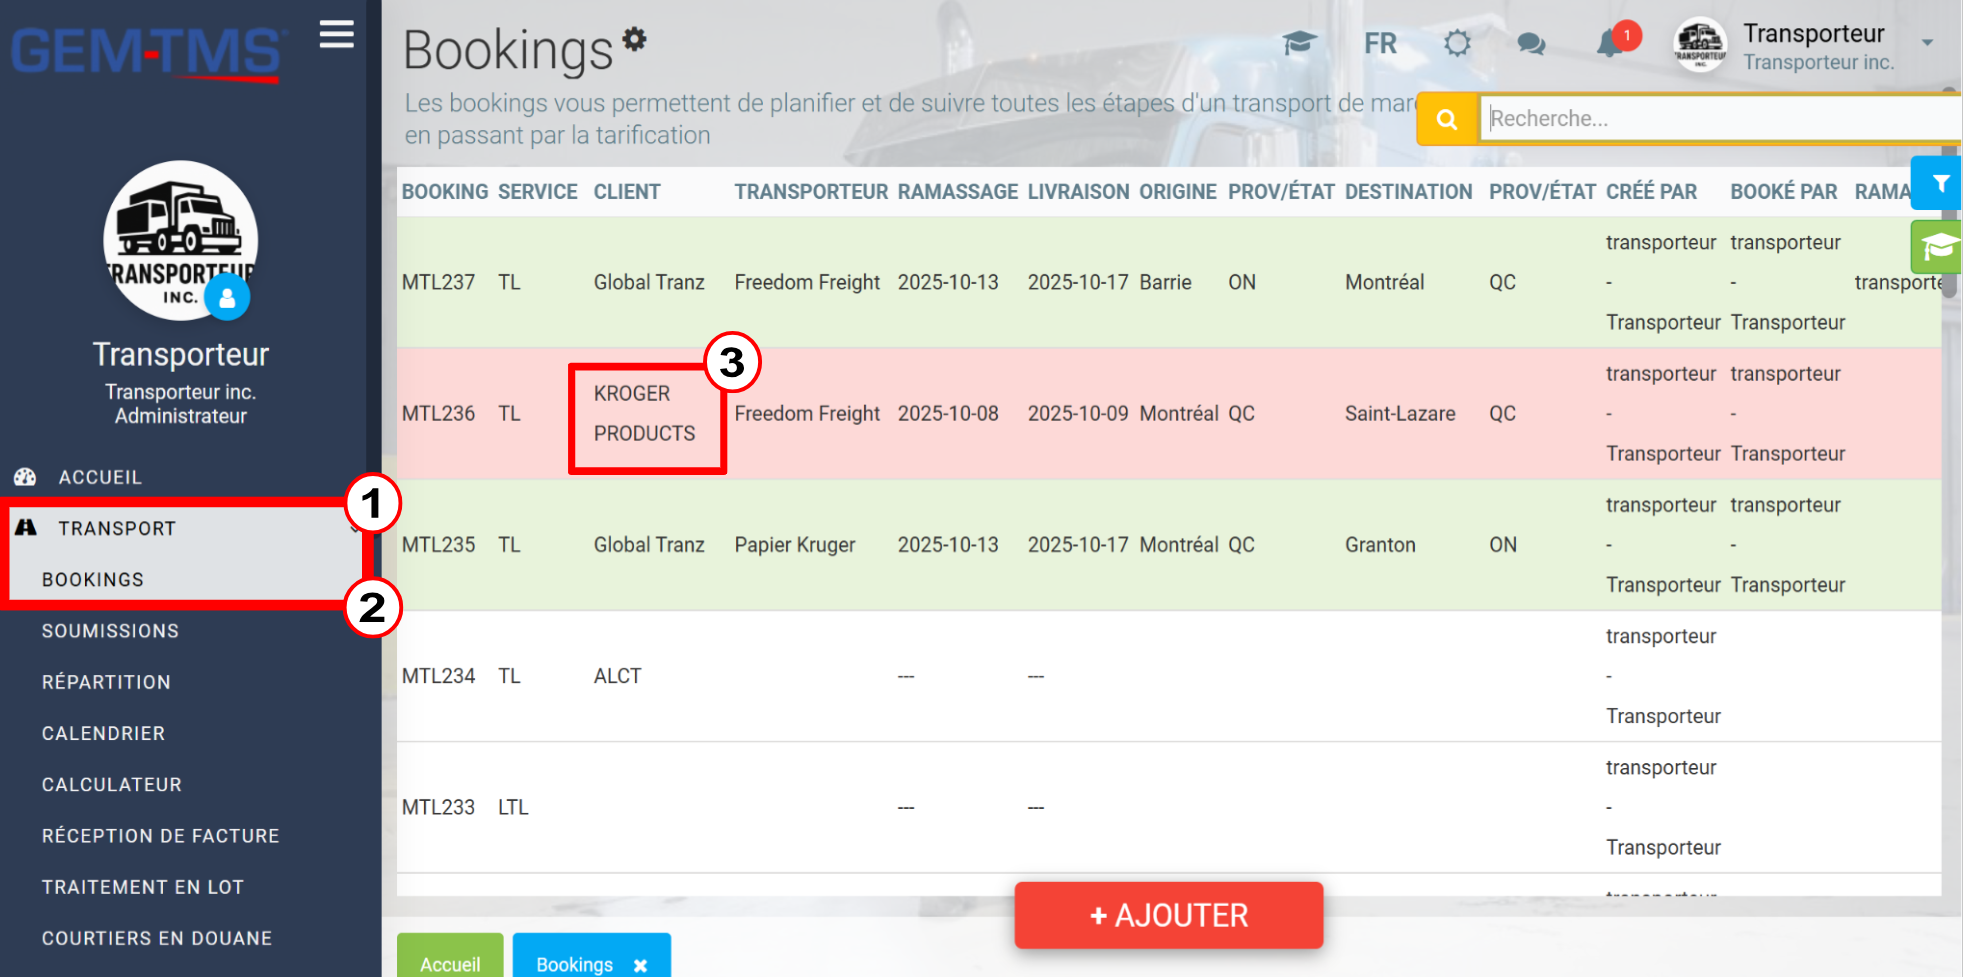1963x977 pixels.
Task: Open booking MTL237 row
Action: [x=1168, y=282]
